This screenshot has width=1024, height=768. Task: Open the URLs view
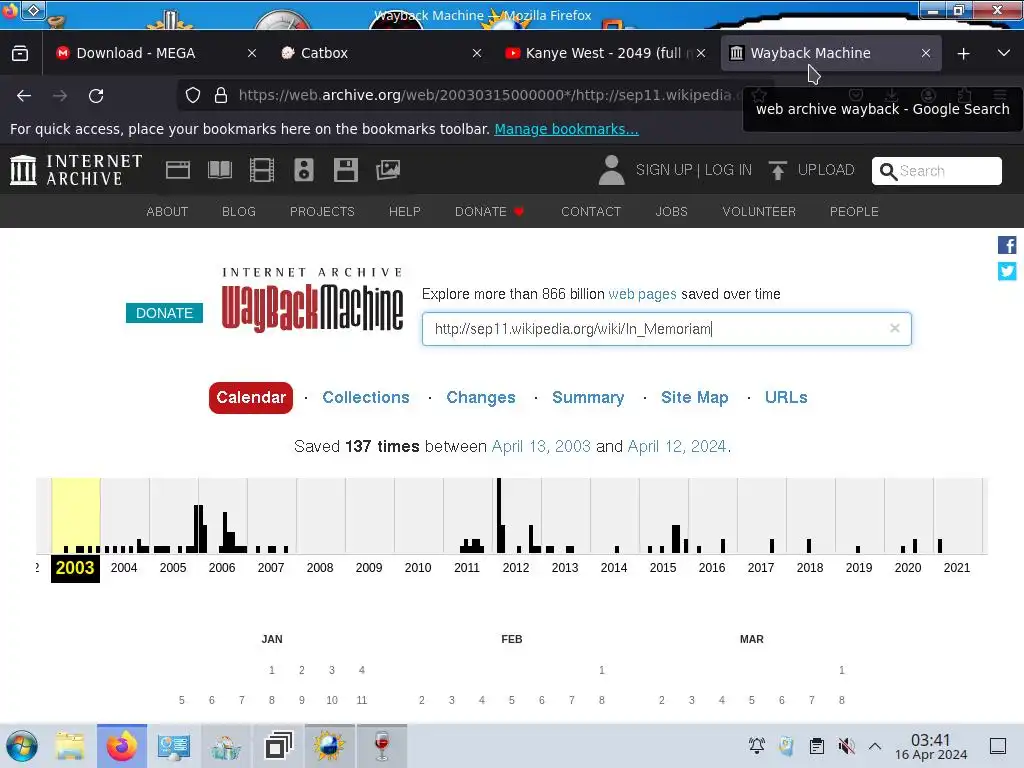click(786, 397)
